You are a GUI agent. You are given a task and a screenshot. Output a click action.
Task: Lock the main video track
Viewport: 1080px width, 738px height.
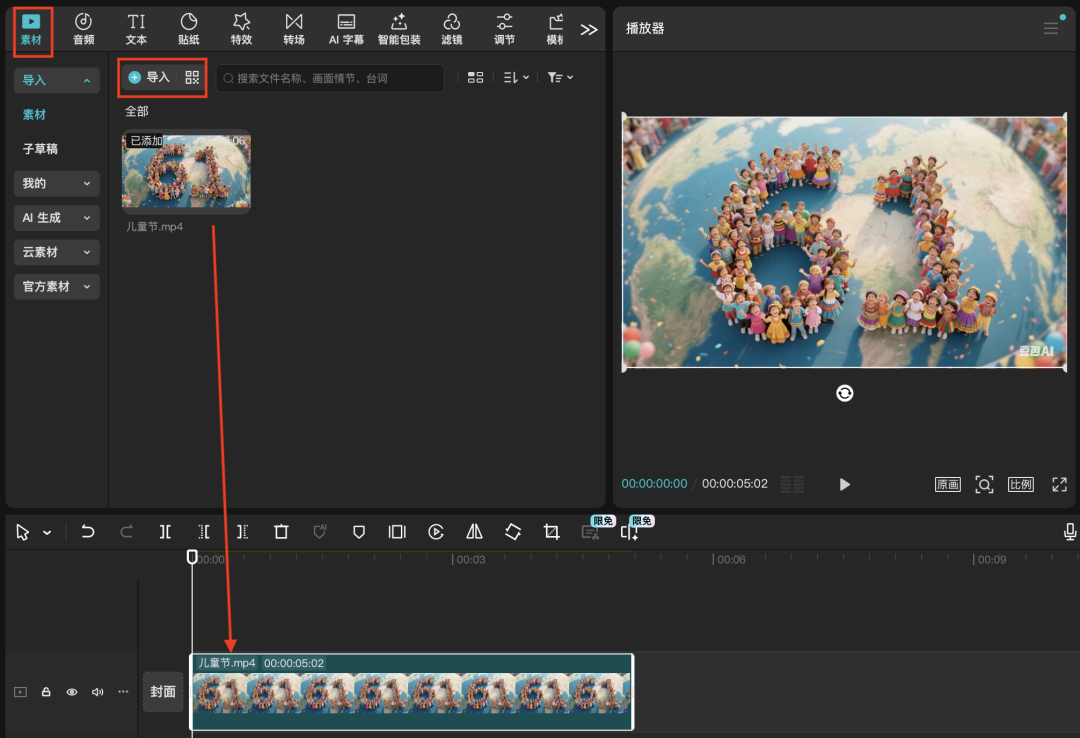(46, 692)
